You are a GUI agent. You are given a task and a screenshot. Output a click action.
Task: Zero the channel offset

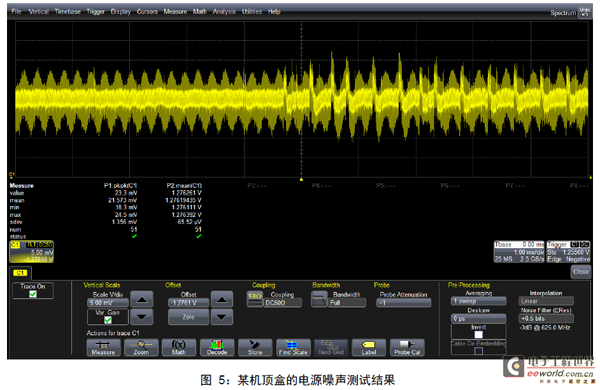pyautogui.click(x=188, y=317)
